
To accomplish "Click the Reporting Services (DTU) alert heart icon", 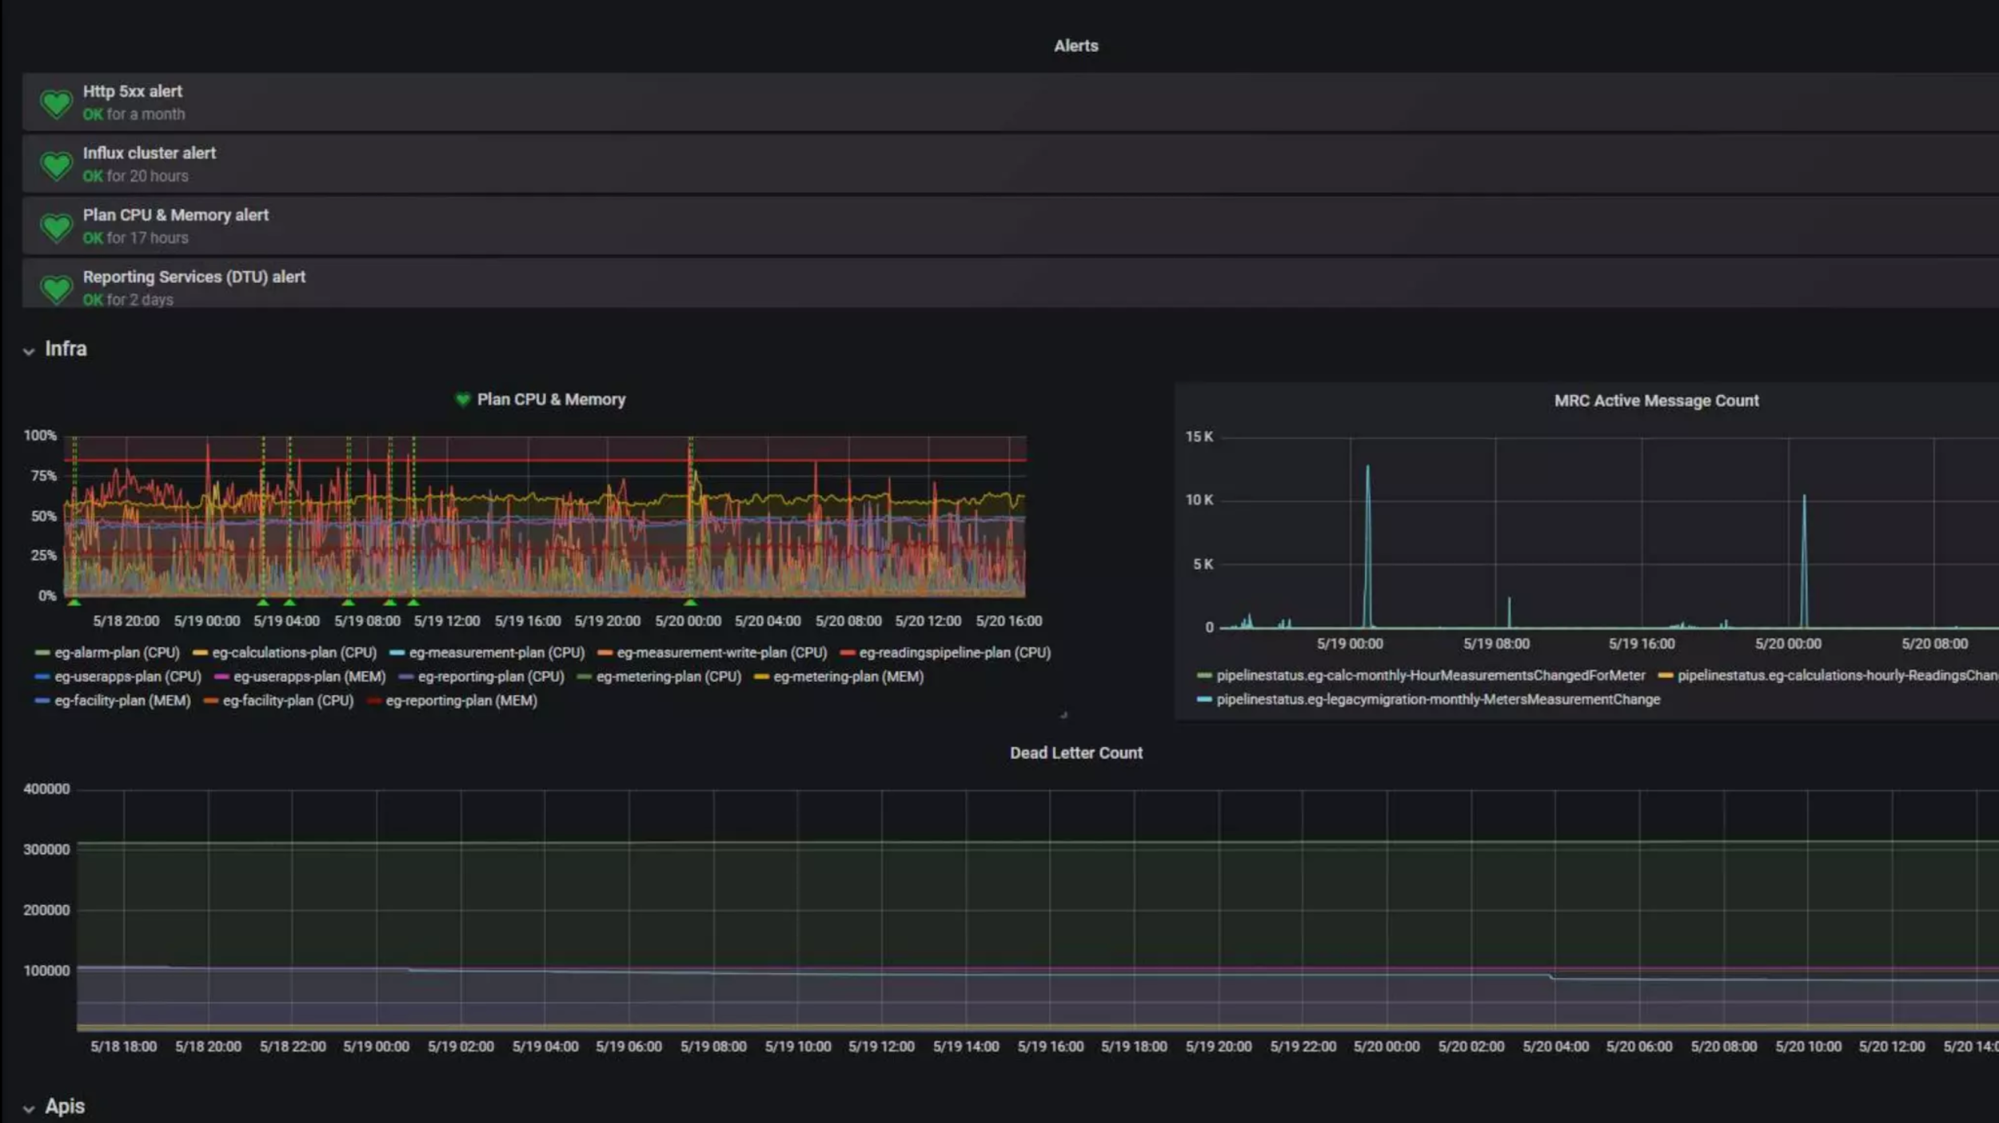I will click(x=56, y=289).
